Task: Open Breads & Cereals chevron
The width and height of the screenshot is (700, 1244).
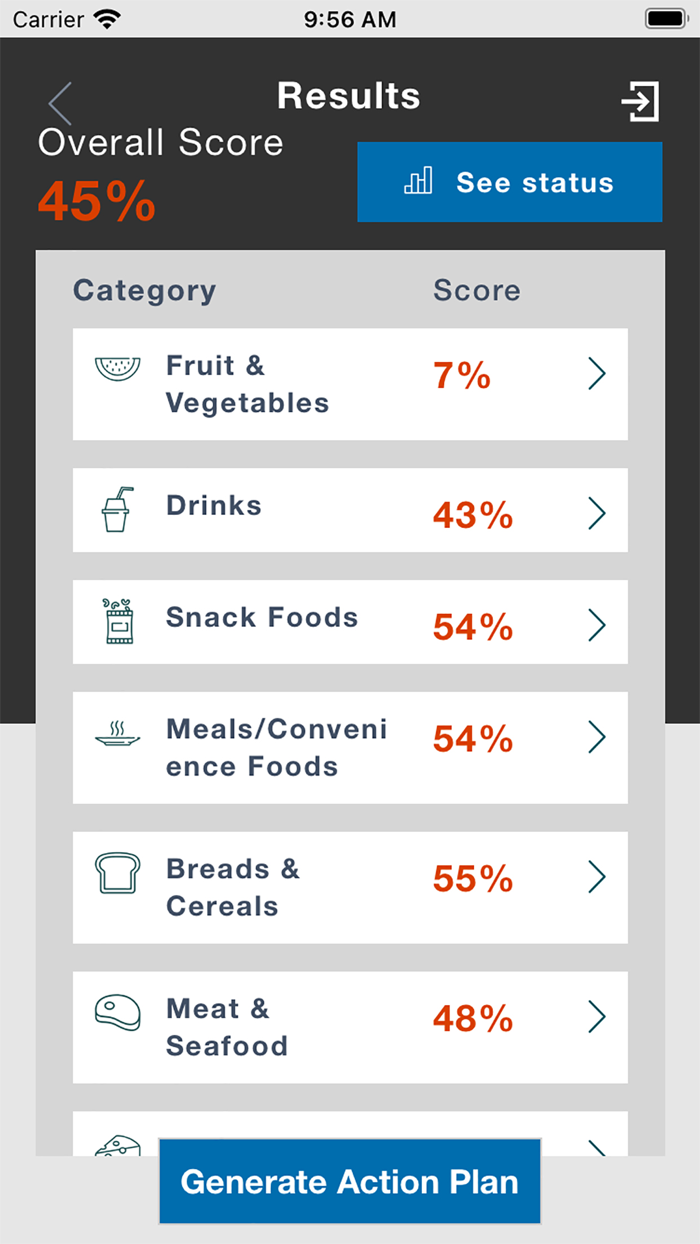Action: tap(597, 877)
